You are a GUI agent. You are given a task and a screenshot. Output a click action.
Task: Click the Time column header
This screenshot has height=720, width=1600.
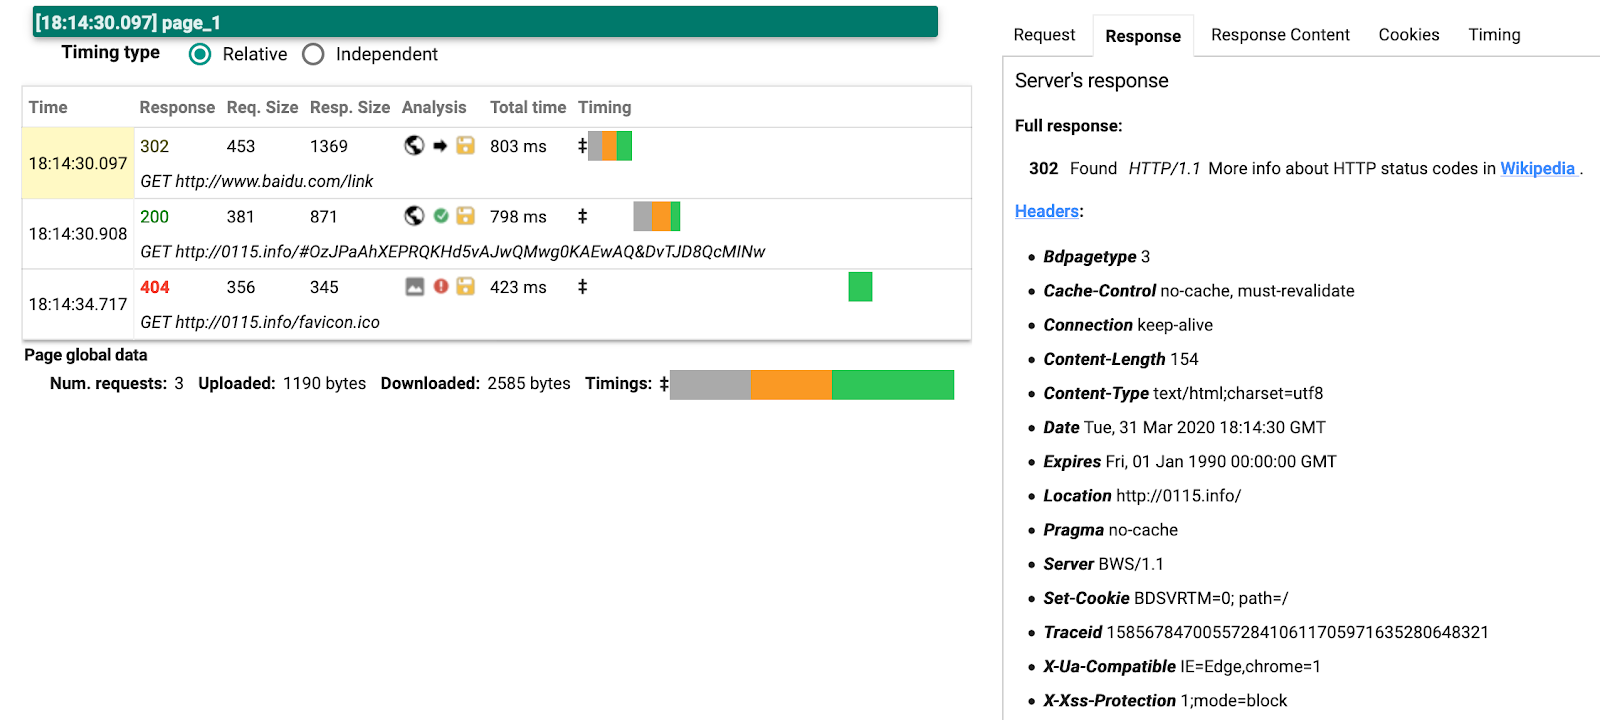click(48, 107)
